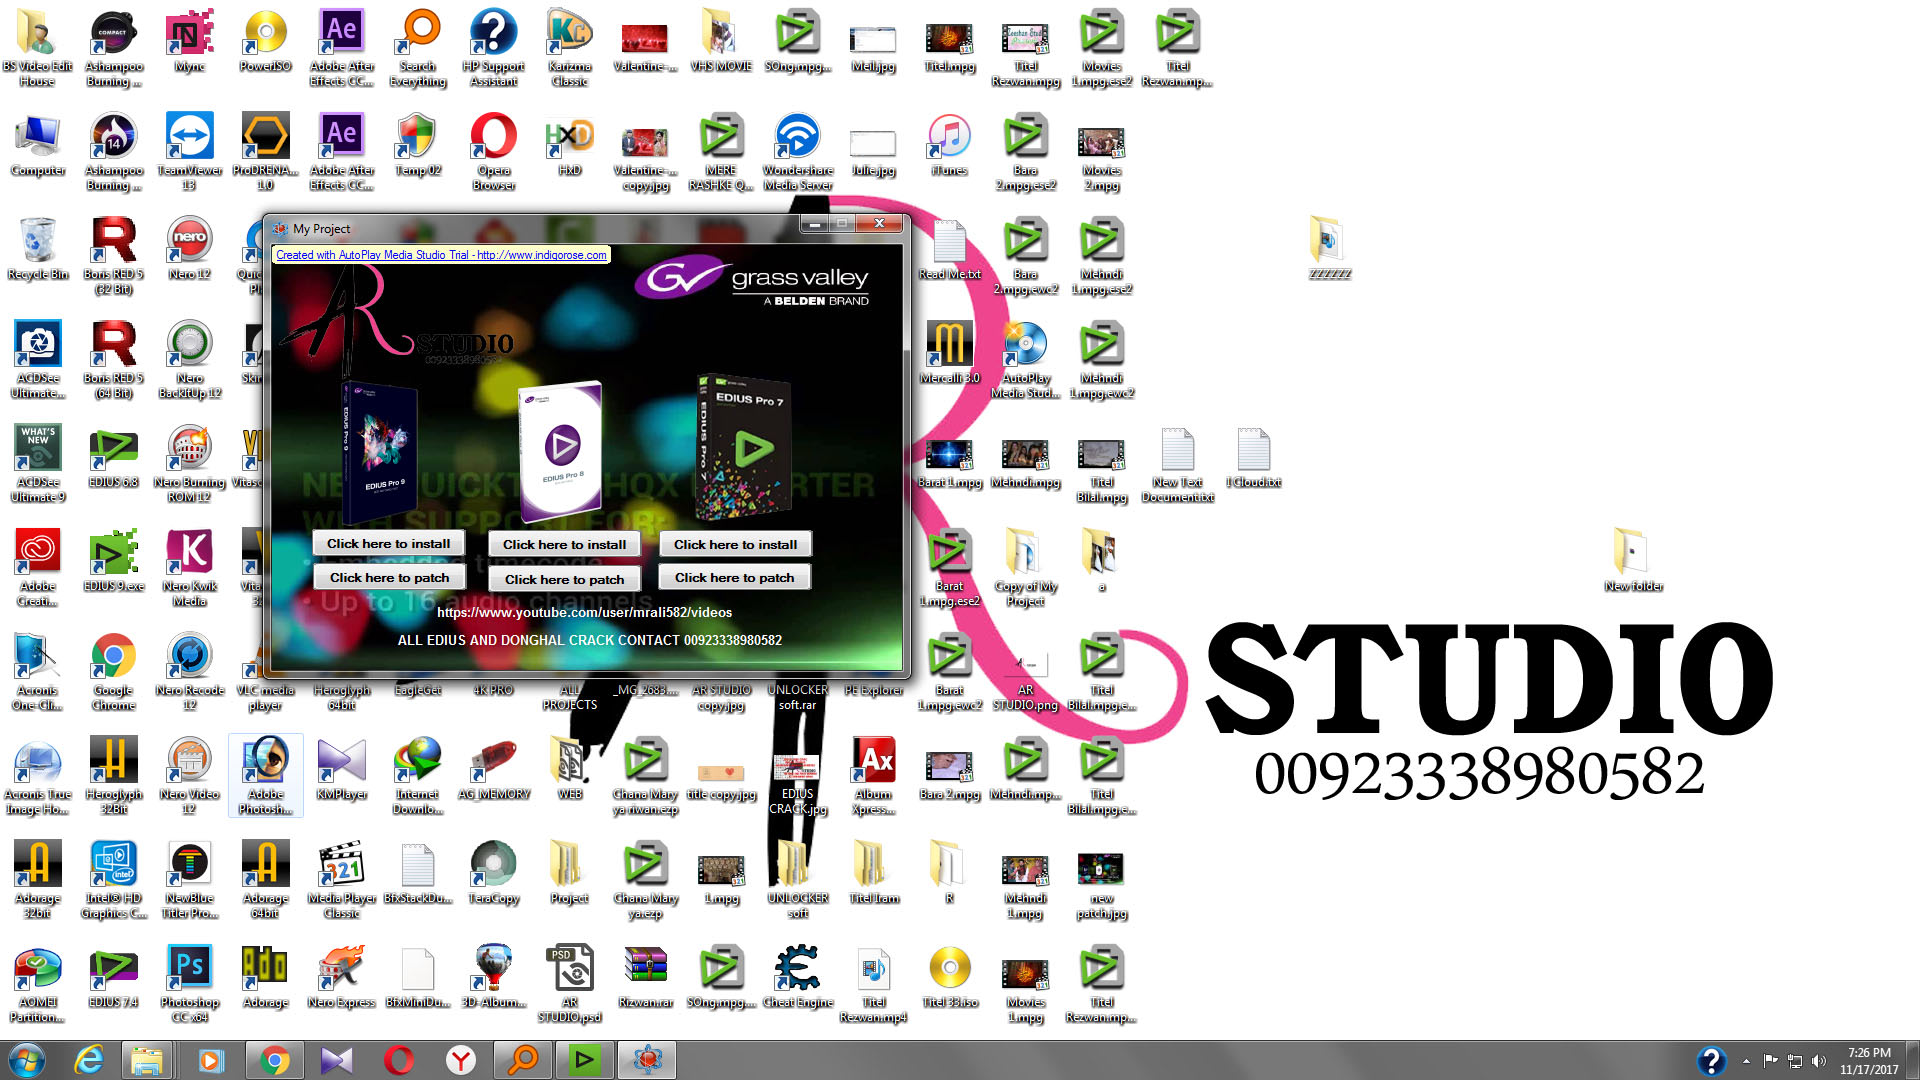
Task: Click patch button under EDIUS Pro 8 box
Action: (x=564, y=579)
